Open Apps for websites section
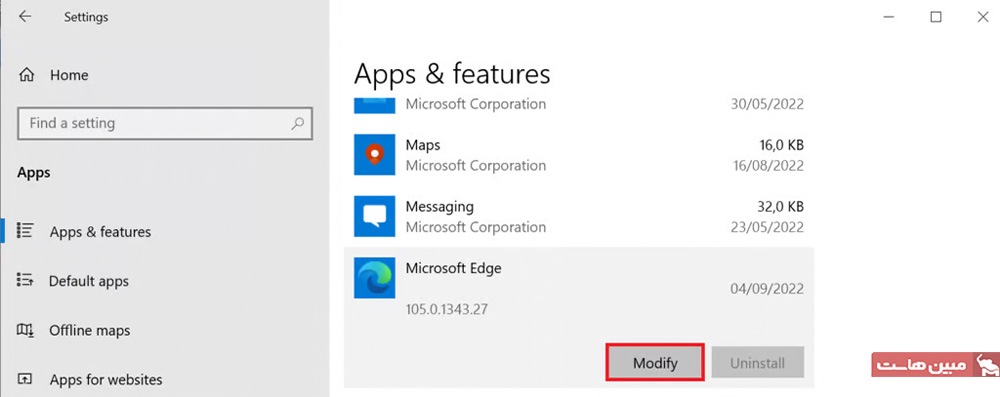Screen dimensions: 1000x397 pyautogui.click(x=106, y=380)
